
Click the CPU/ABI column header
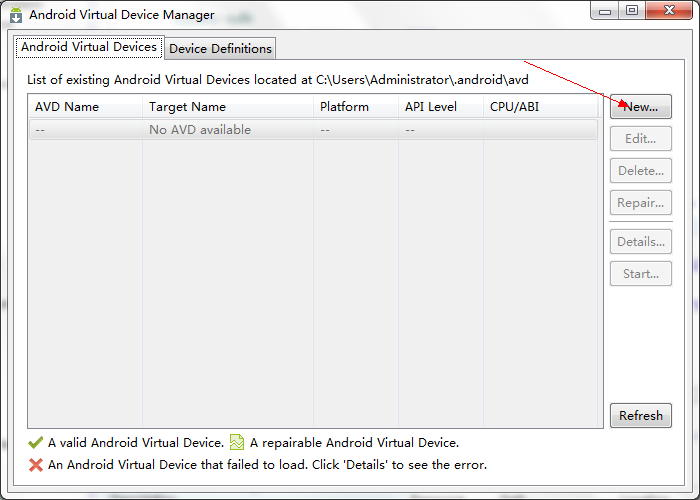(x=541, y=107)
